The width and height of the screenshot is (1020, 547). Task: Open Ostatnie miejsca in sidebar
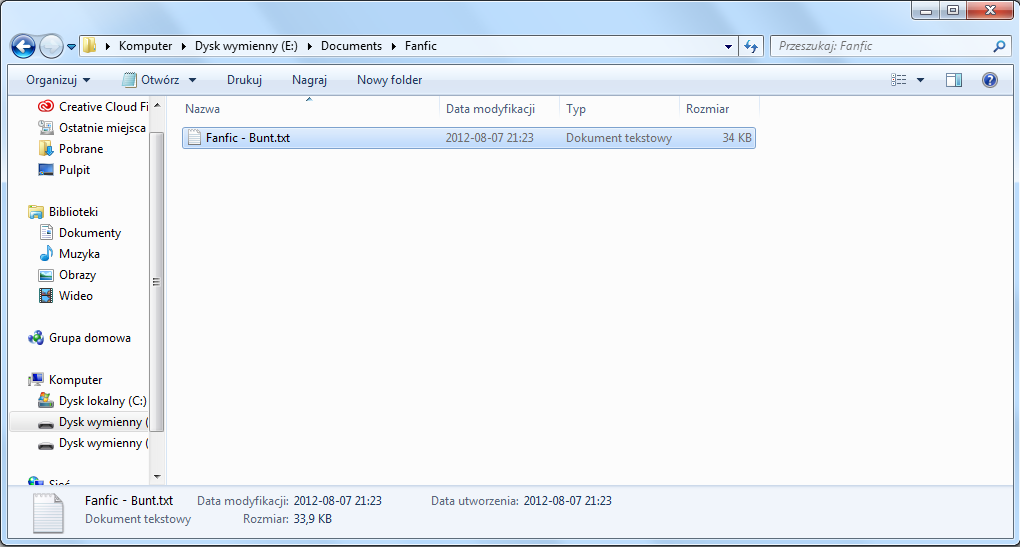tap(102, 128)
